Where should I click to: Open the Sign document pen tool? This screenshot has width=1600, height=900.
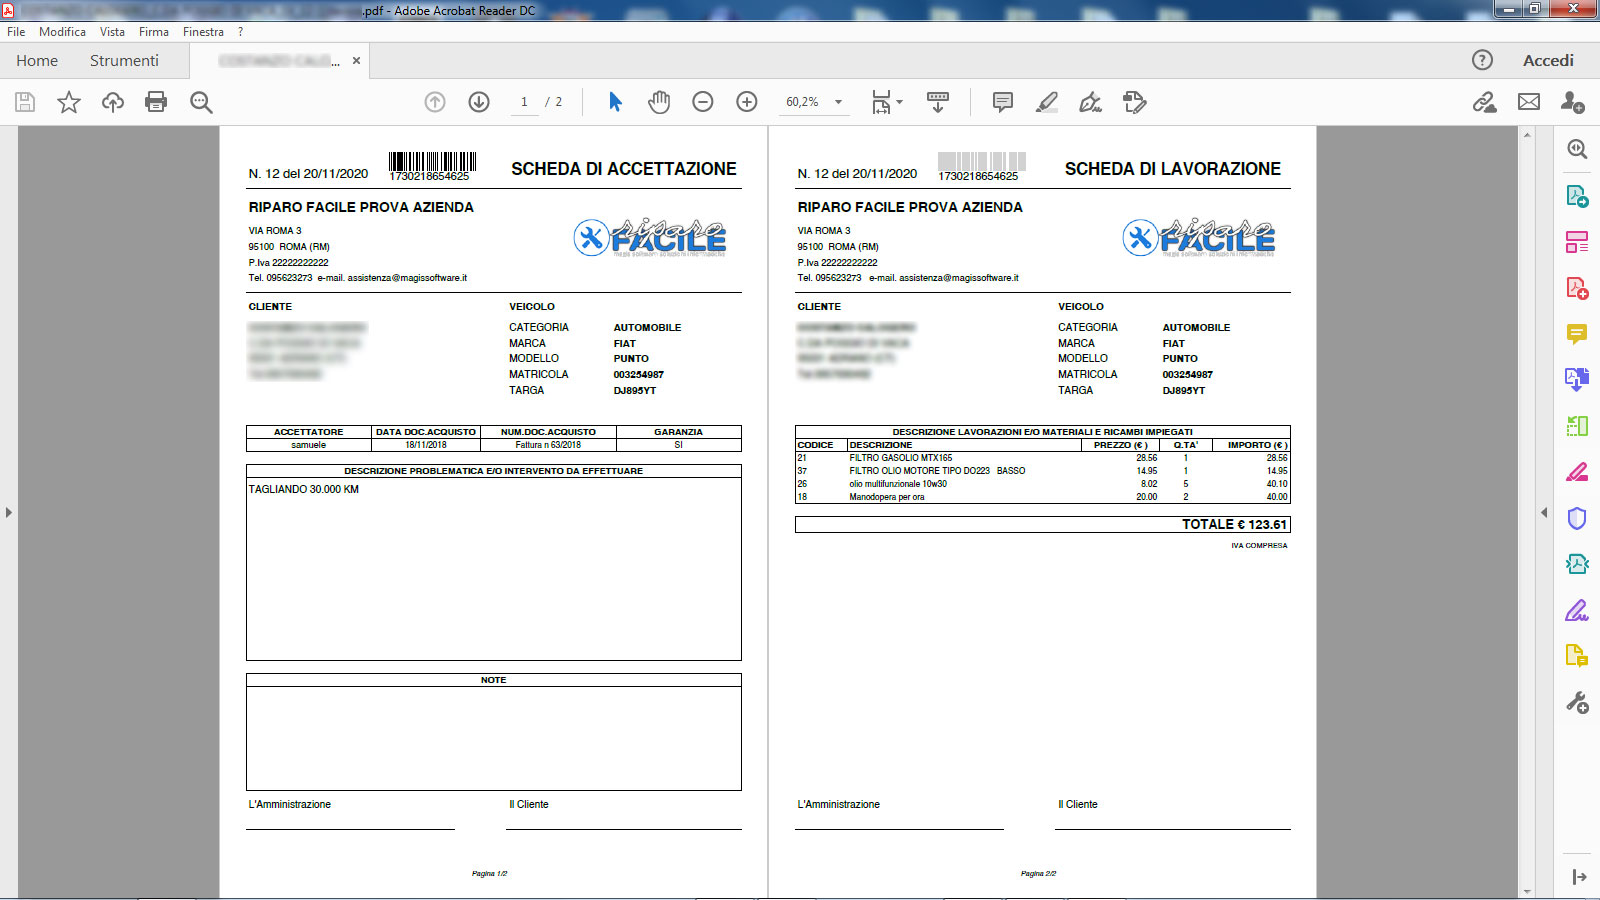coord(1091,102)
